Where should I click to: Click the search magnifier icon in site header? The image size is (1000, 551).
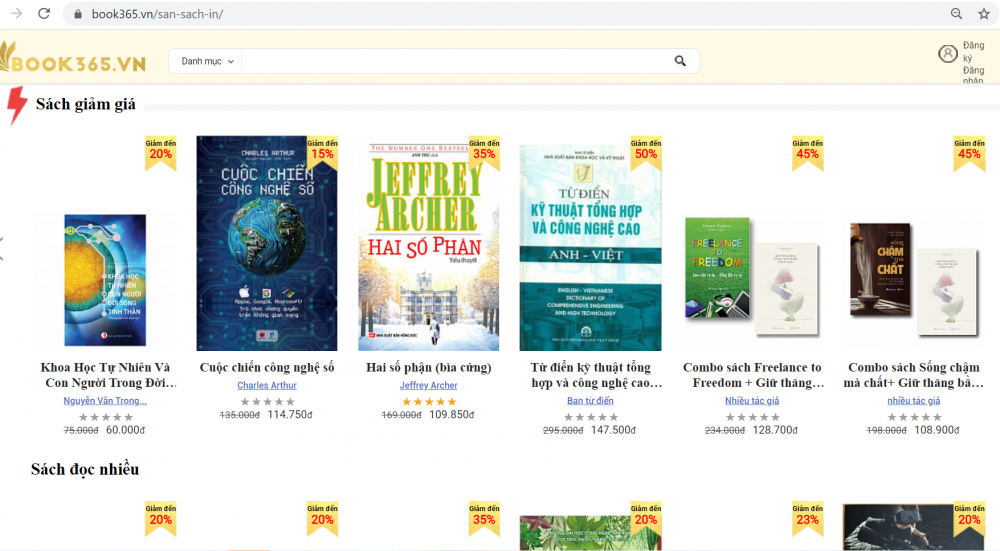point(680,61)
